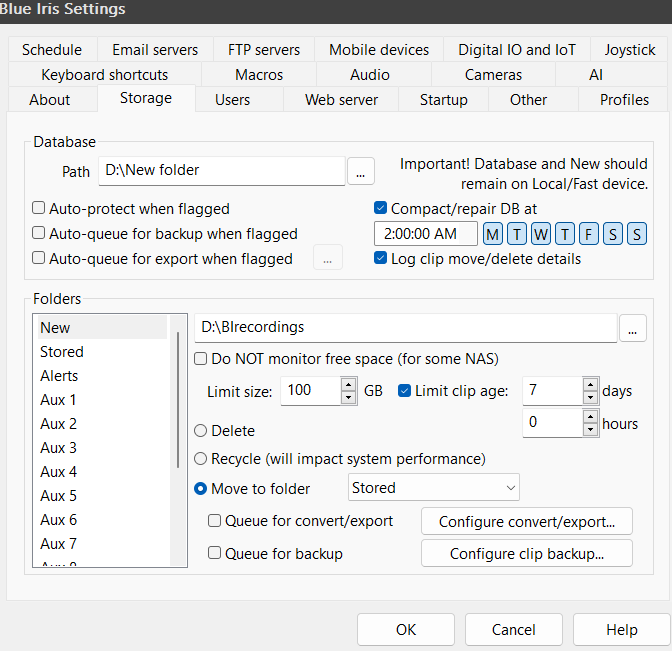The height and width of the screenshot is (651, 672).
Task: Select the Macros tab
Action: [259, 75]
